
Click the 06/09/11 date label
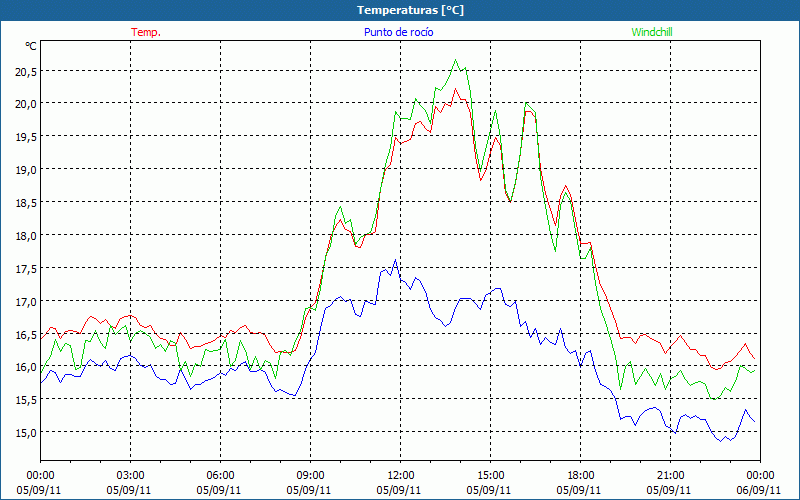pos(758,490)
